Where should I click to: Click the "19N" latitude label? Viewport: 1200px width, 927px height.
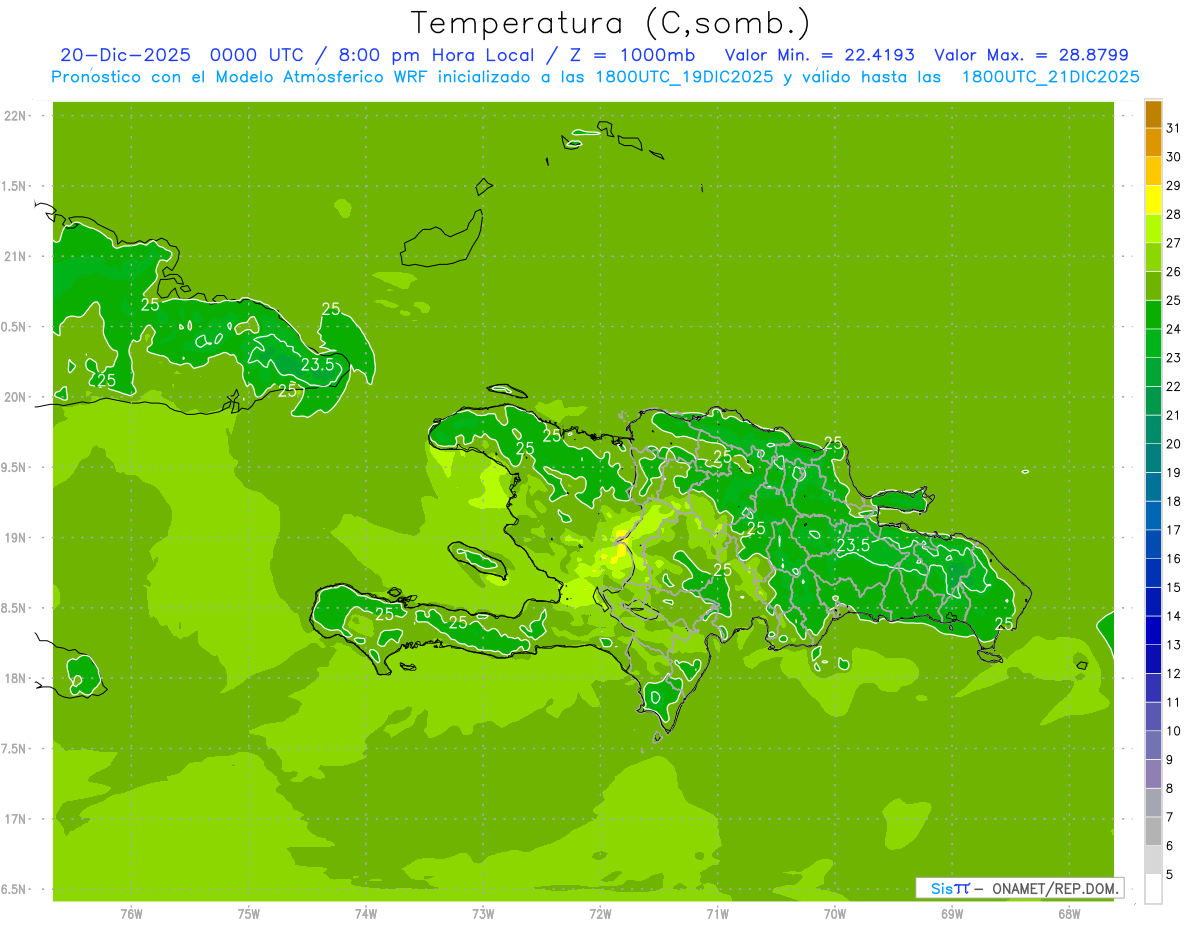click(x=17, y=538)
